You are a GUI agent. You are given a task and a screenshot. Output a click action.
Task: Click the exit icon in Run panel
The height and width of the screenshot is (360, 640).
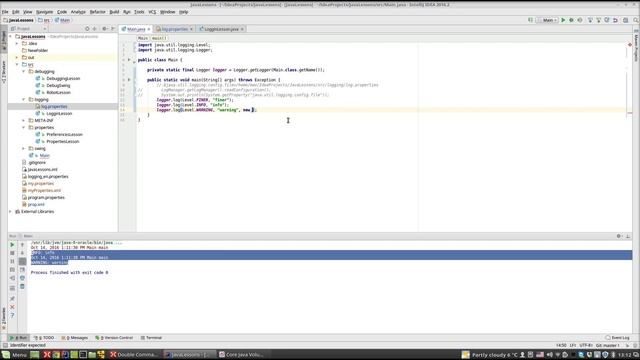12,278
